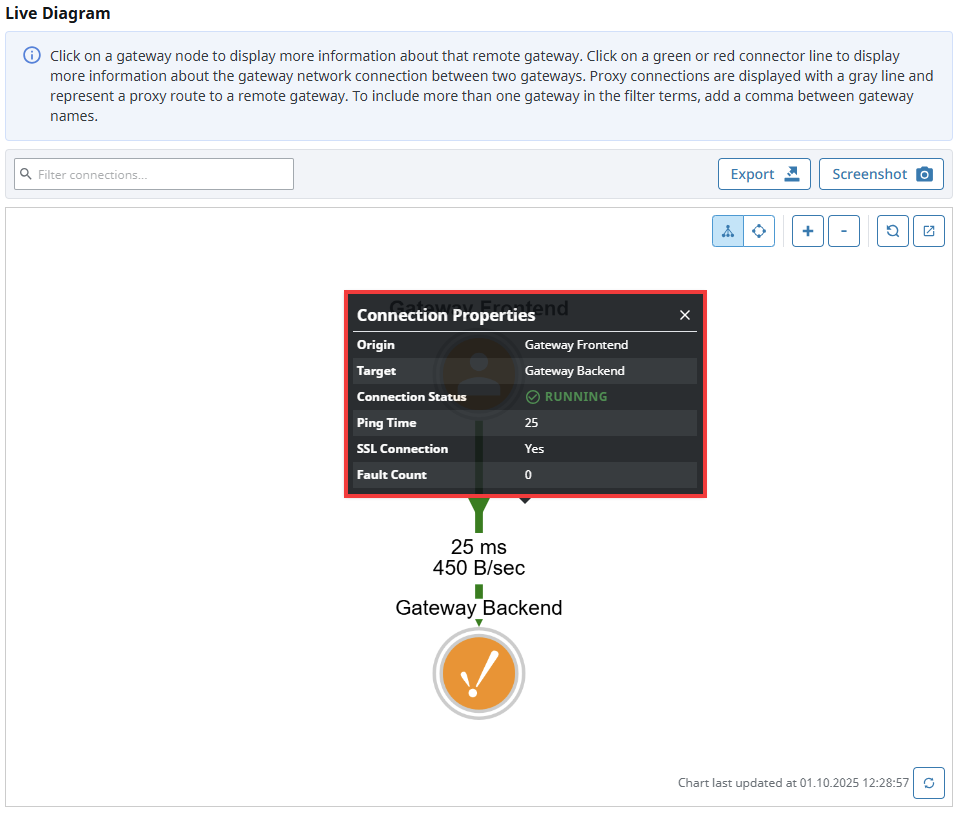
Task: Switch to the force-directed layout icon
Action: [759, 231]
